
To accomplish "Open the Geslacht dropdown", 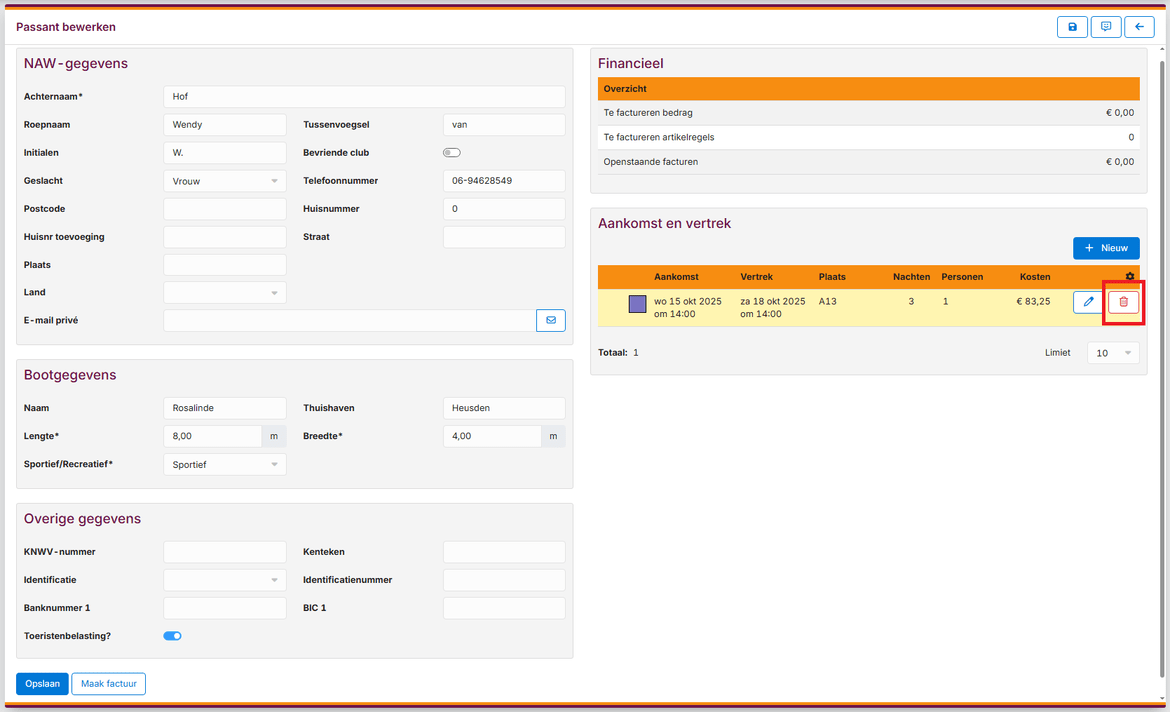I will coord(224,180).
